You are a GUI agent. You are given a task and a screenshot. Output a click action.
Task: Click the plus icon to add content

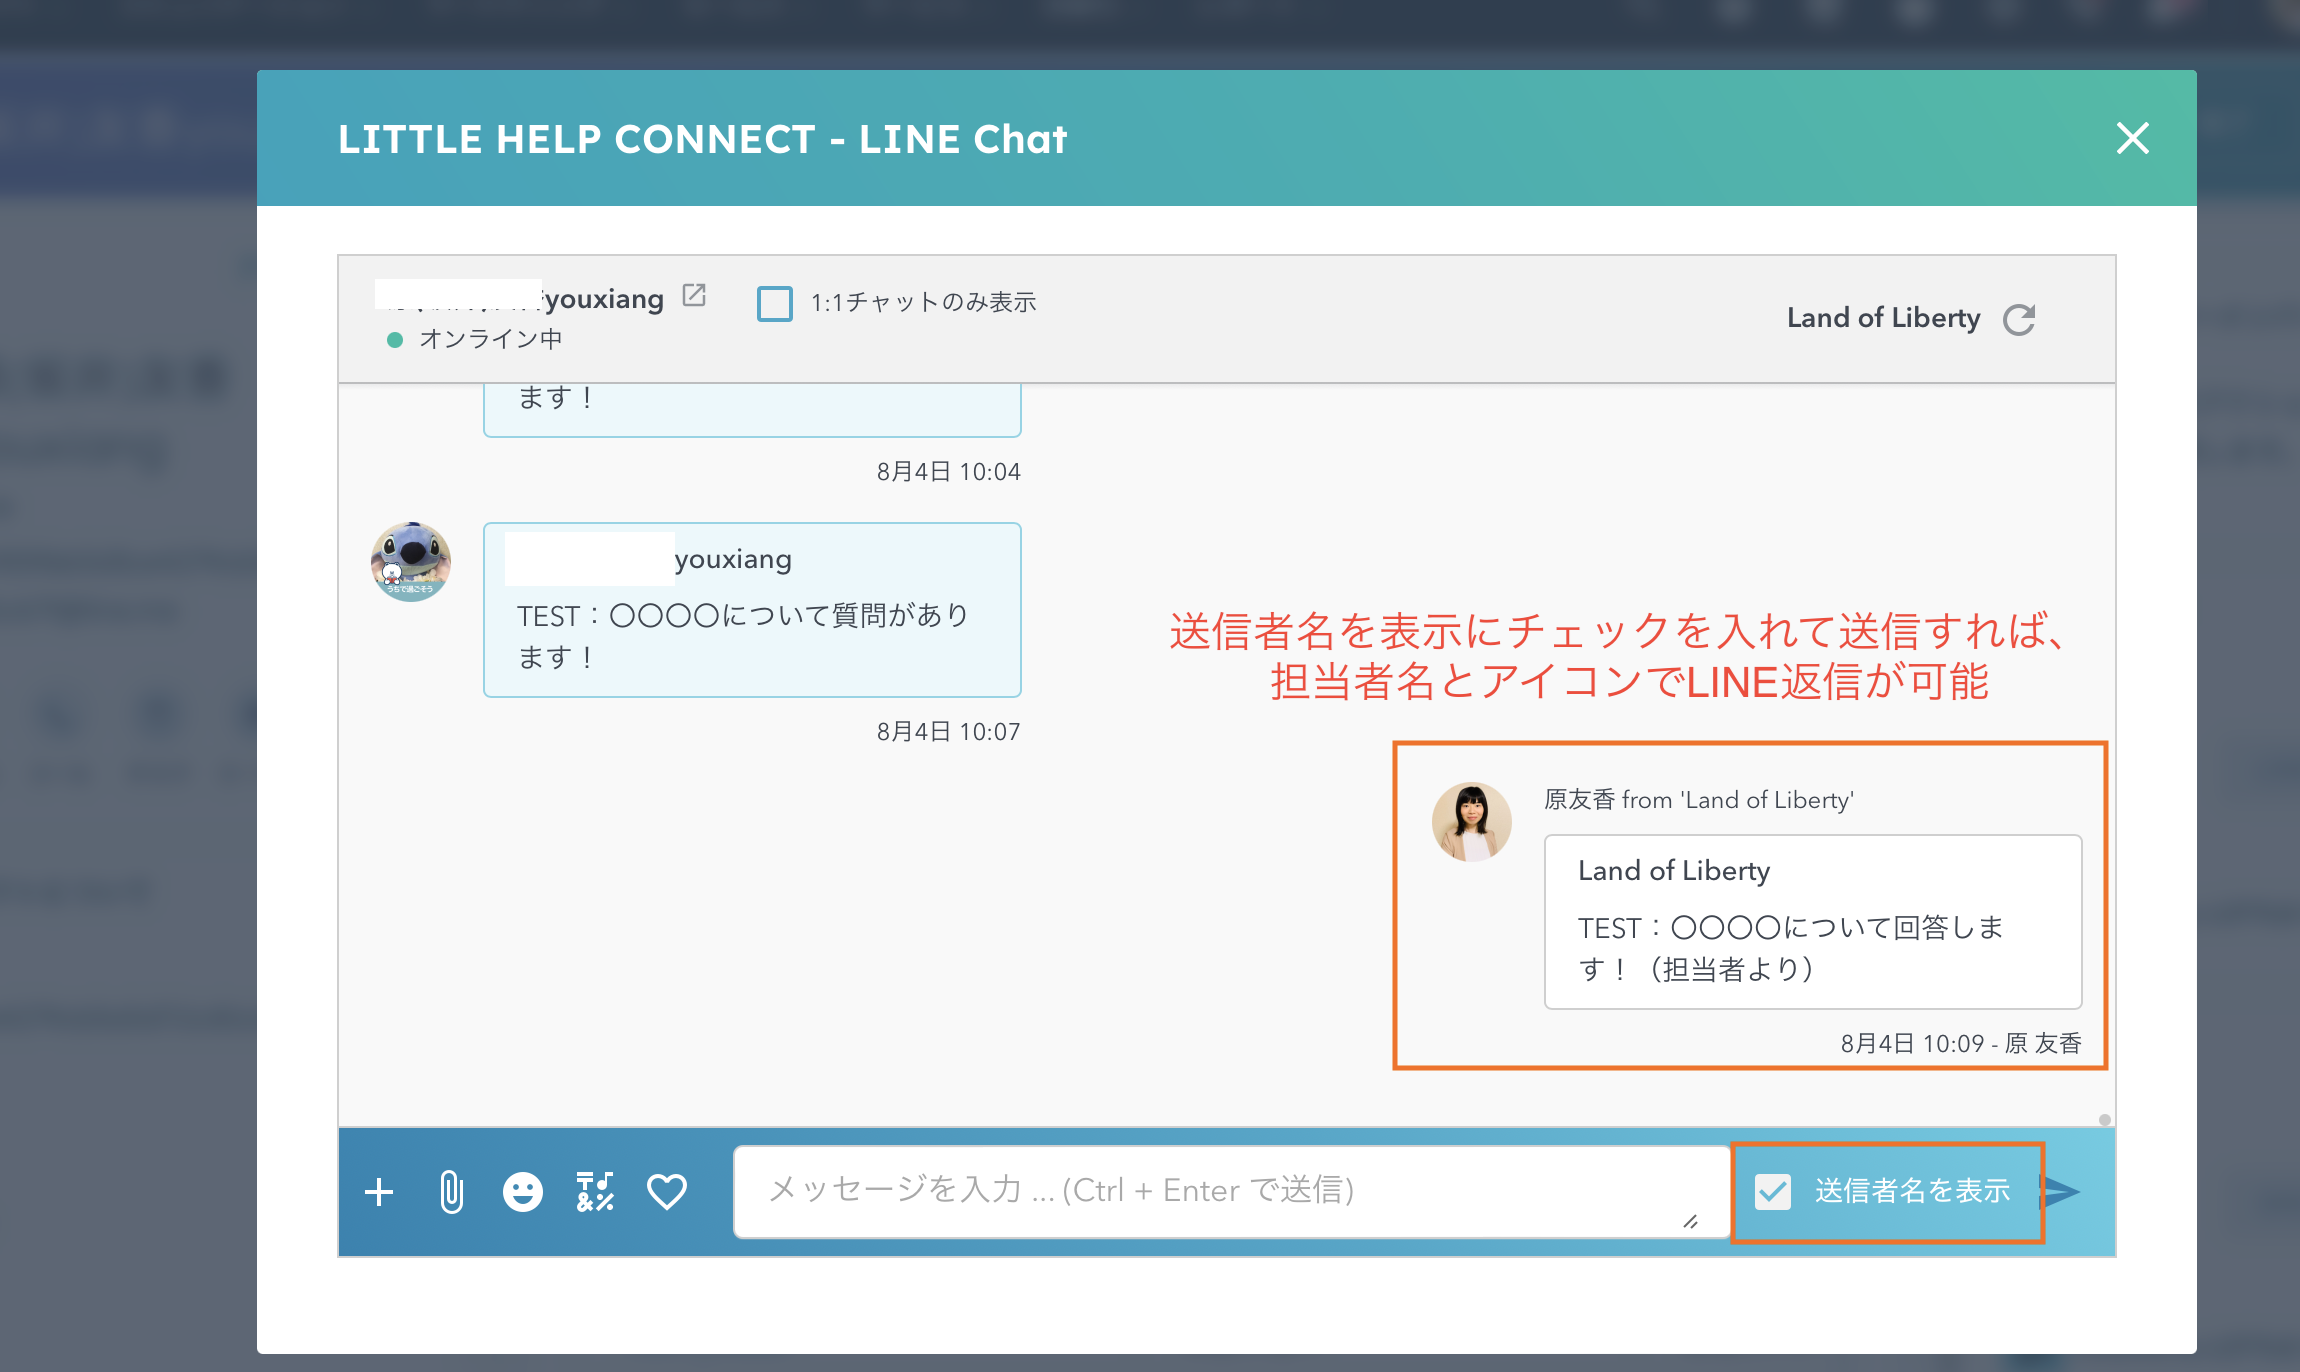tap(379, 1191)
